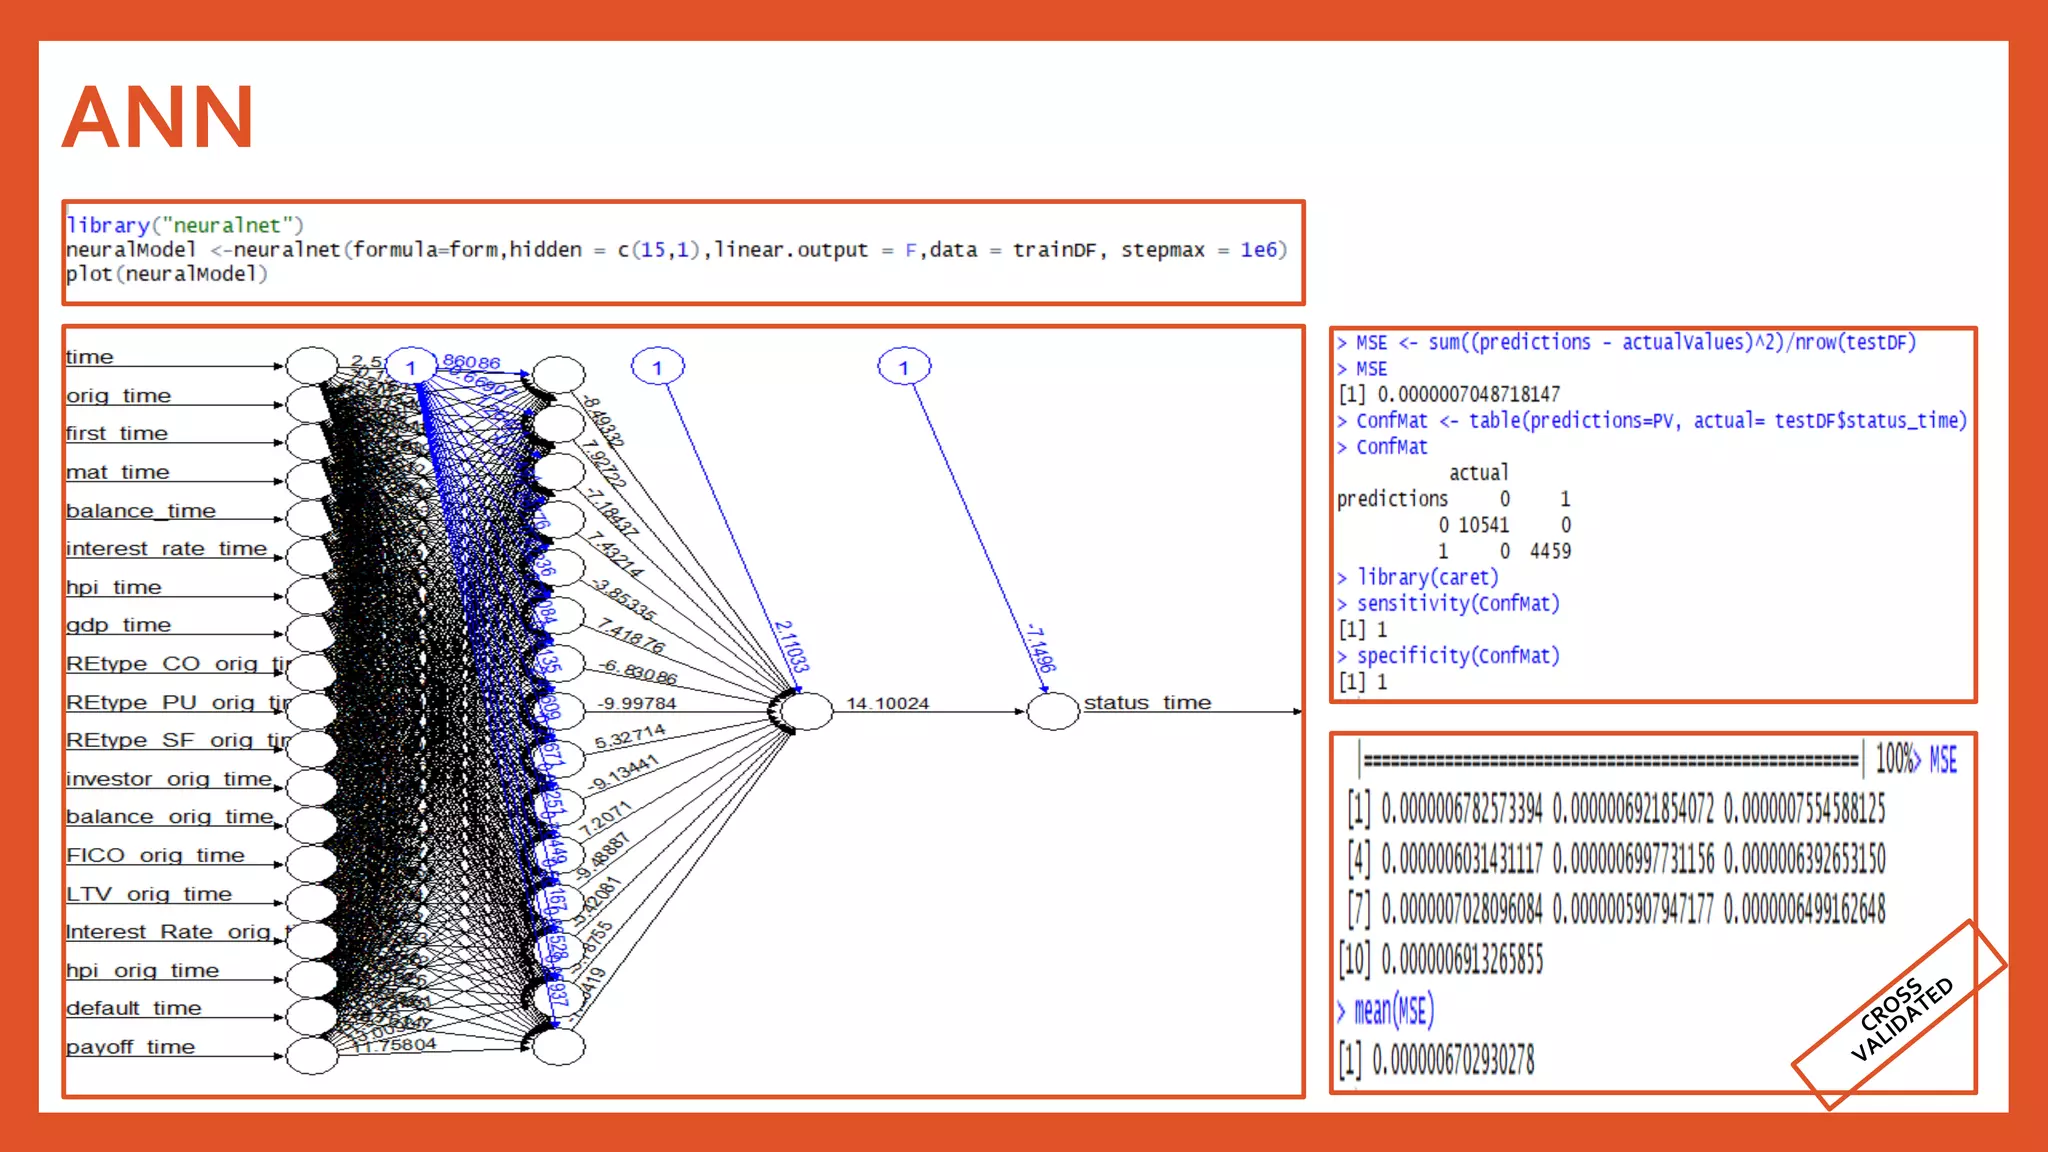Click the third bias node circle

(x=904, y=367)
